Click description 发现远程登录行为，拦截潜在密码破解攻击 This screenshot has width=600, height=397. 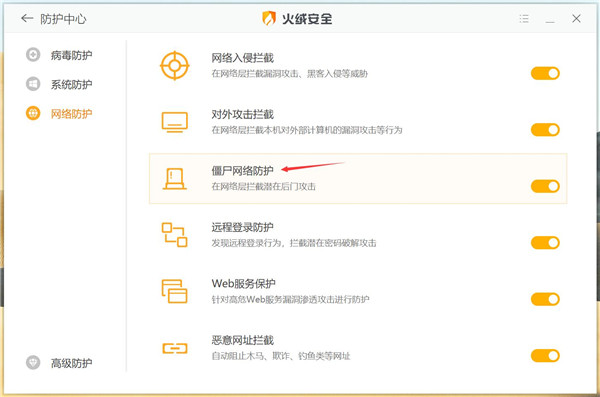pyautogui.click(x=294, y=243)
